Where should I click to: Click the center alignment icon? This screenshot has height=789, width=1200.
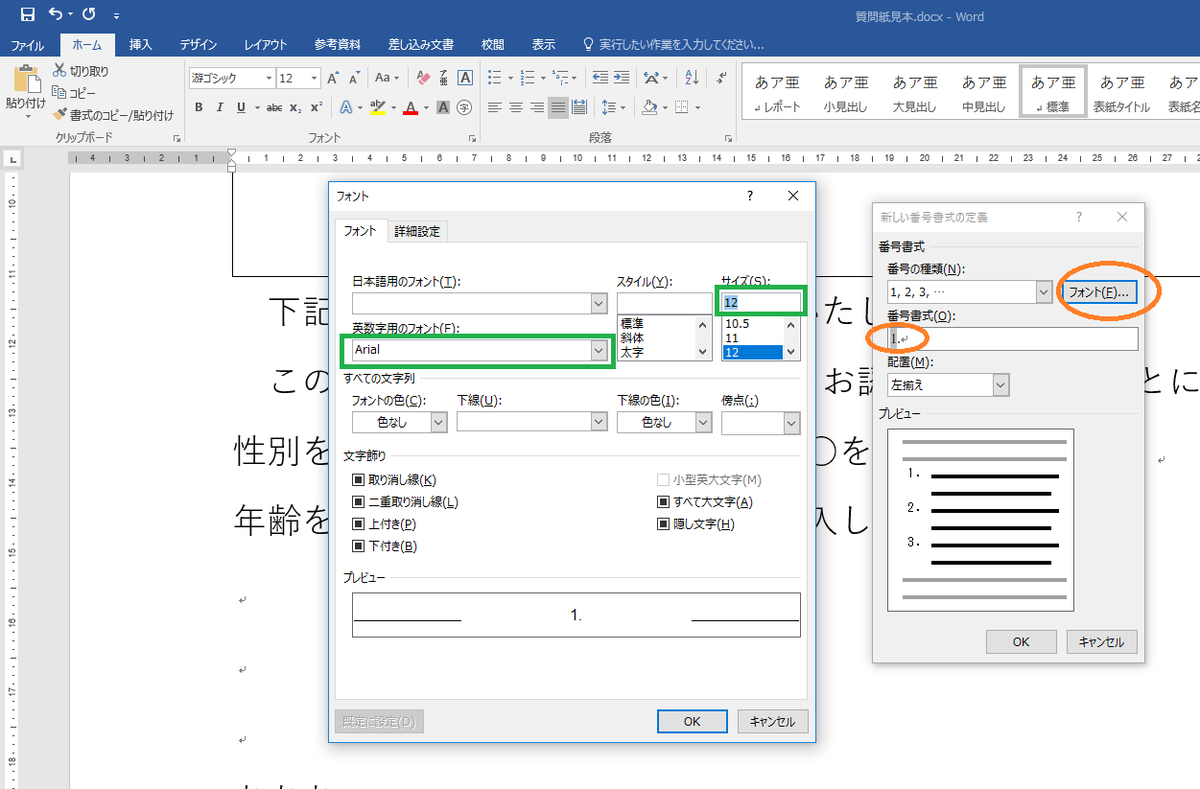pyautogui.click(x=516, y=107)
